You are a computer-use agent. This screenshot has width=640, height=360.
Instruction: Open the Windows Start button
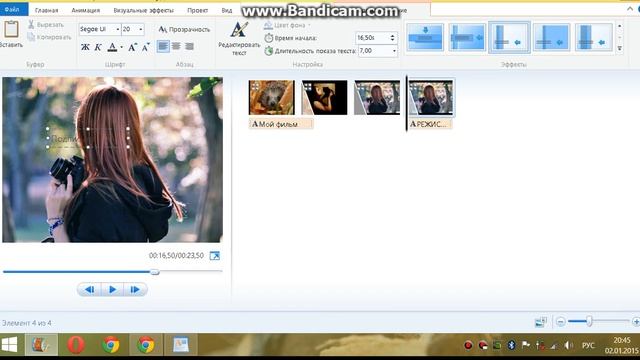9,345
